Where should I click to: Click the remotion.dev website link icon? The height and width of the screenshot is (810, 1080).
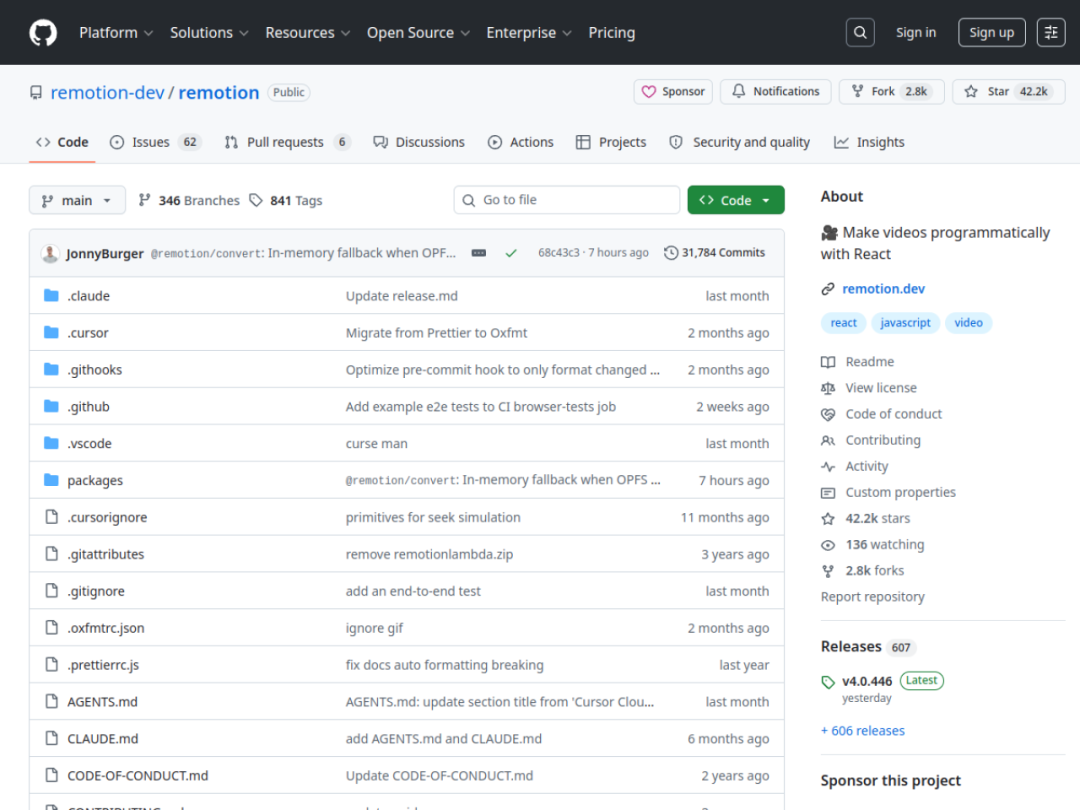point(828,288)
